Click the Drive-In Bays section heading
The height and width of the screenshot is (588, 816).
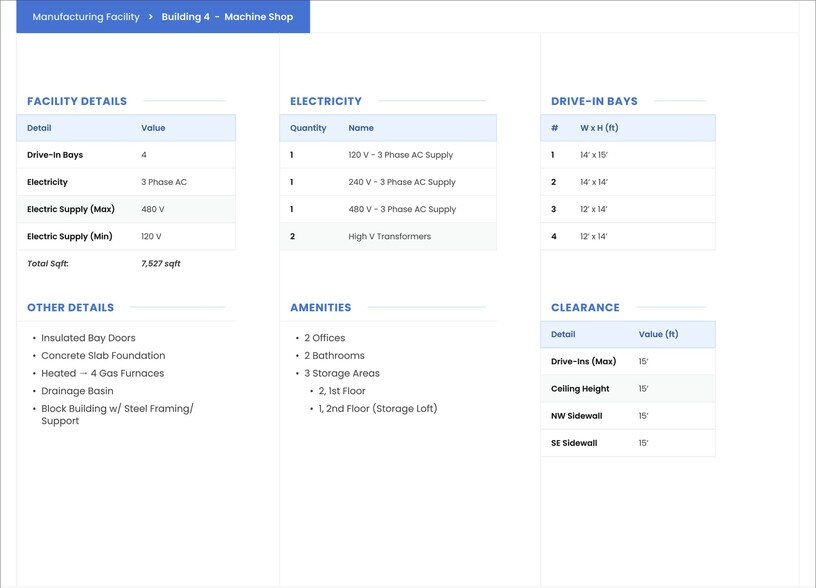[594, 101]
